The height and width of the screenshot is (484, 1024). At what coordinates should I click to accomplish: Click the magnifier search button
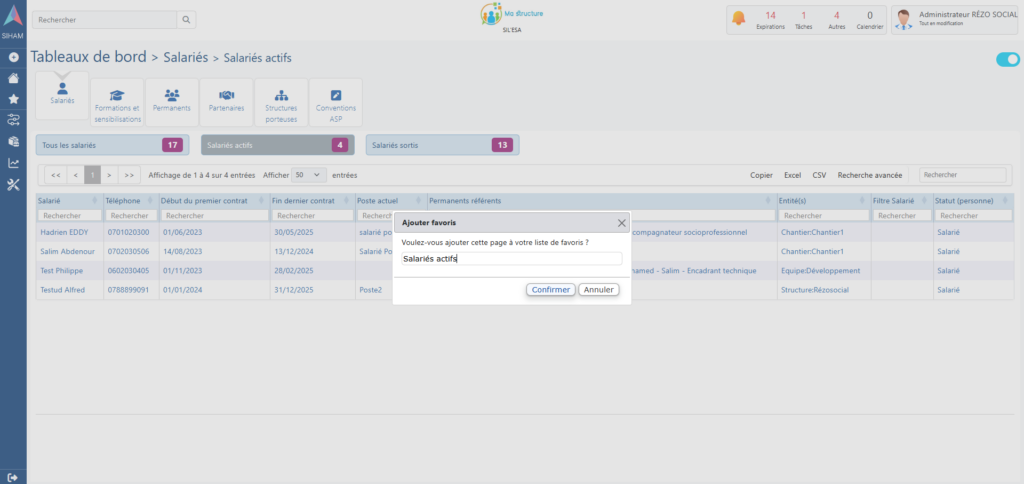pyautogui.click(x=187, y=20)
